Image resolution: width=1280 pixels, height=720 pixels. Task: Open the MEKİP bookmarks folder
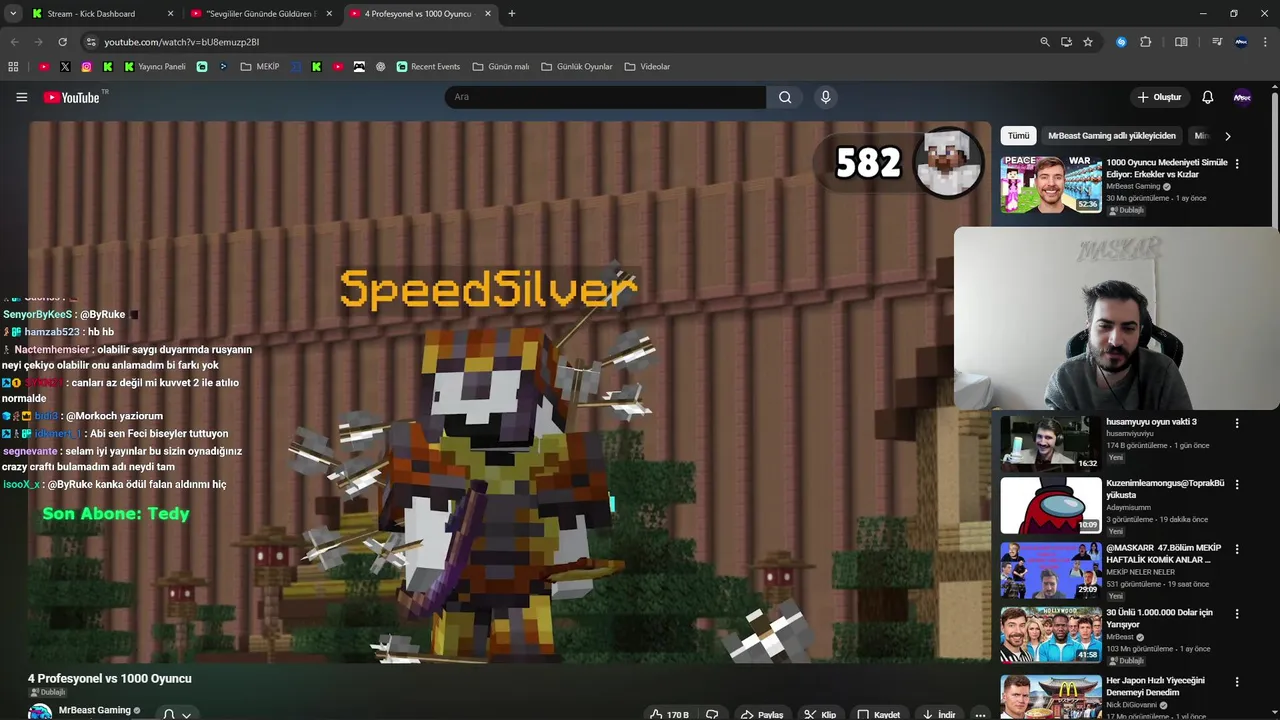pos(260,66)
